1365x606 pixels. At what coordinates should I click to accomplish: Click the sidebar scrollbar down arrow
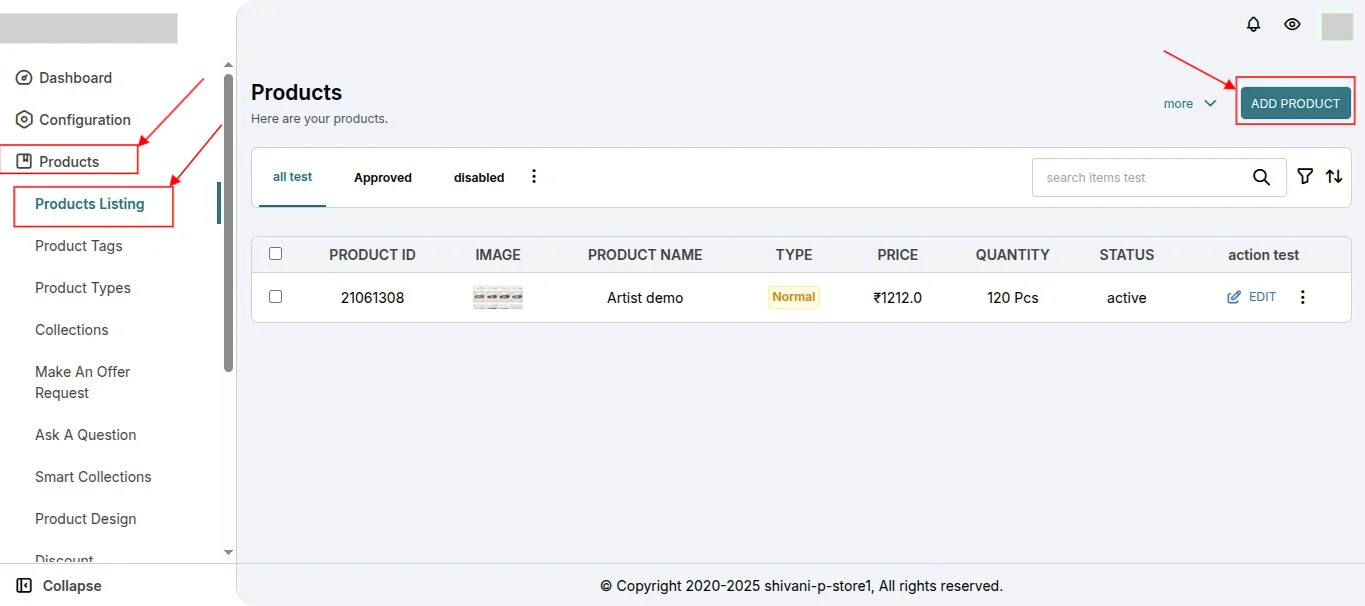(228, 552)
